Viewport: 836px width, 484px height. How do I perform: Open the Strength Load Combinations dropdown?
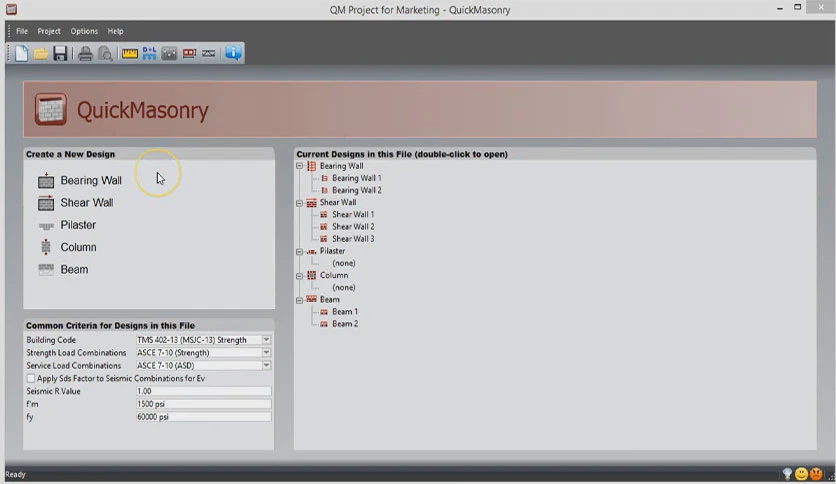(x=266, y=352)
